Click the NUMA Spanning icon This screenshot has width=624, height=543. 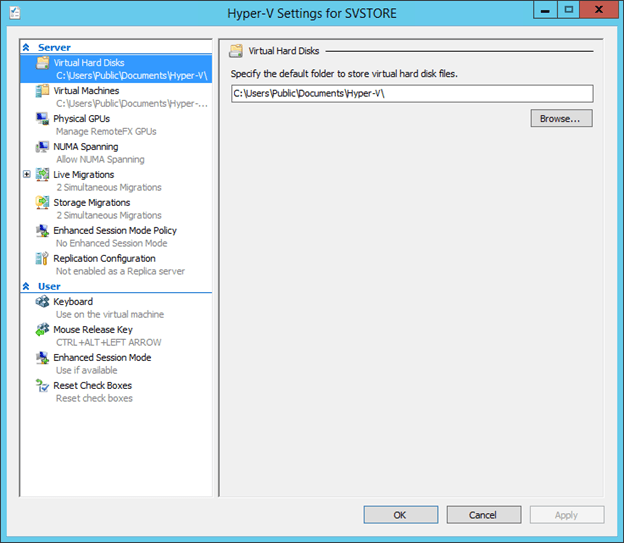pos(43,147)
